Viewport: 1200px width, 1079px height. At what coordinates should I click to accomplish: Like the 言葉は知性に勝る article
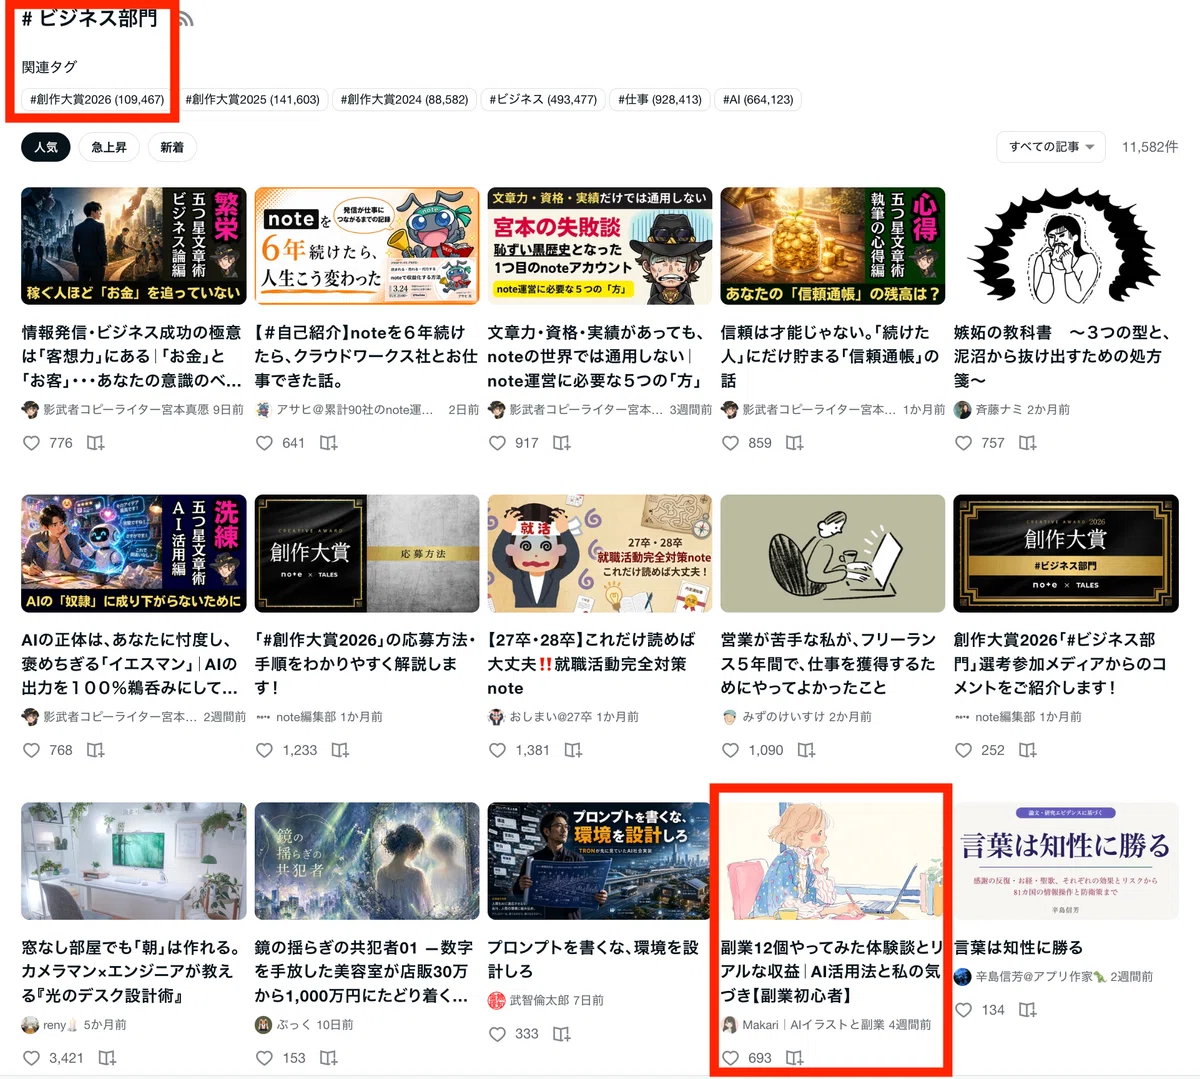963,1010
